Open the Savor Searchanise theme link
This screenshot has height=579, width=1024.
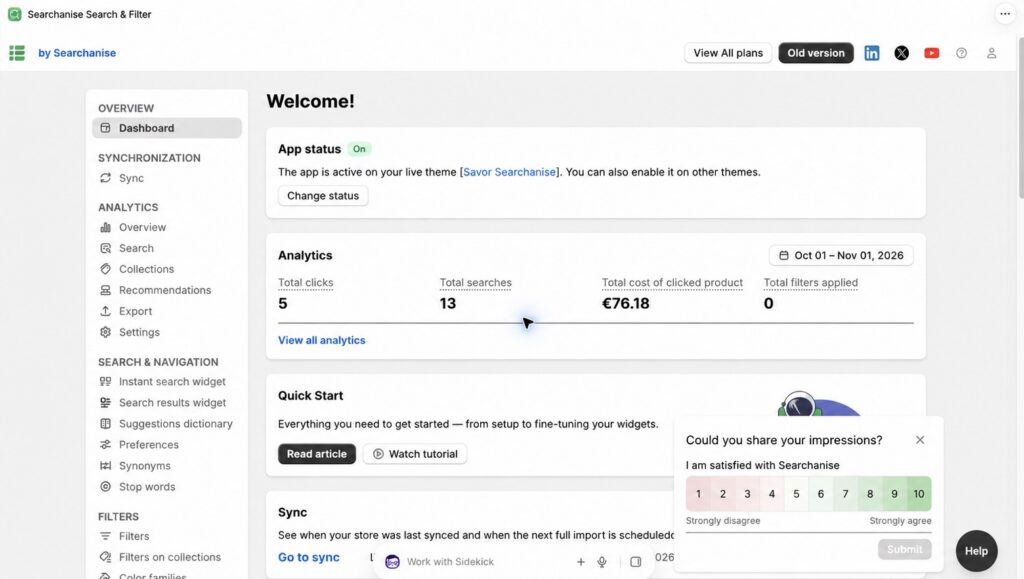coord(509,172)
